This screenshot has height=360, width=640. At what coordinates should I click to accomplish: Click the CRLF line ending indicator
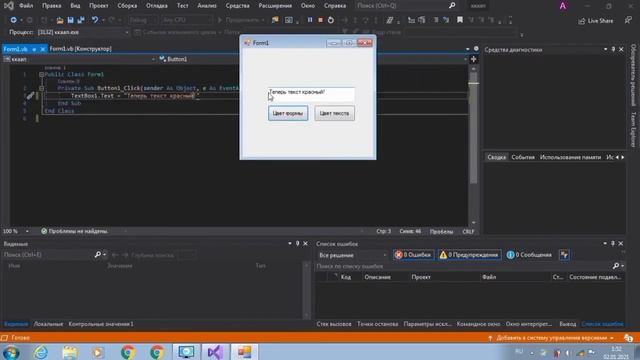(468, 231)
